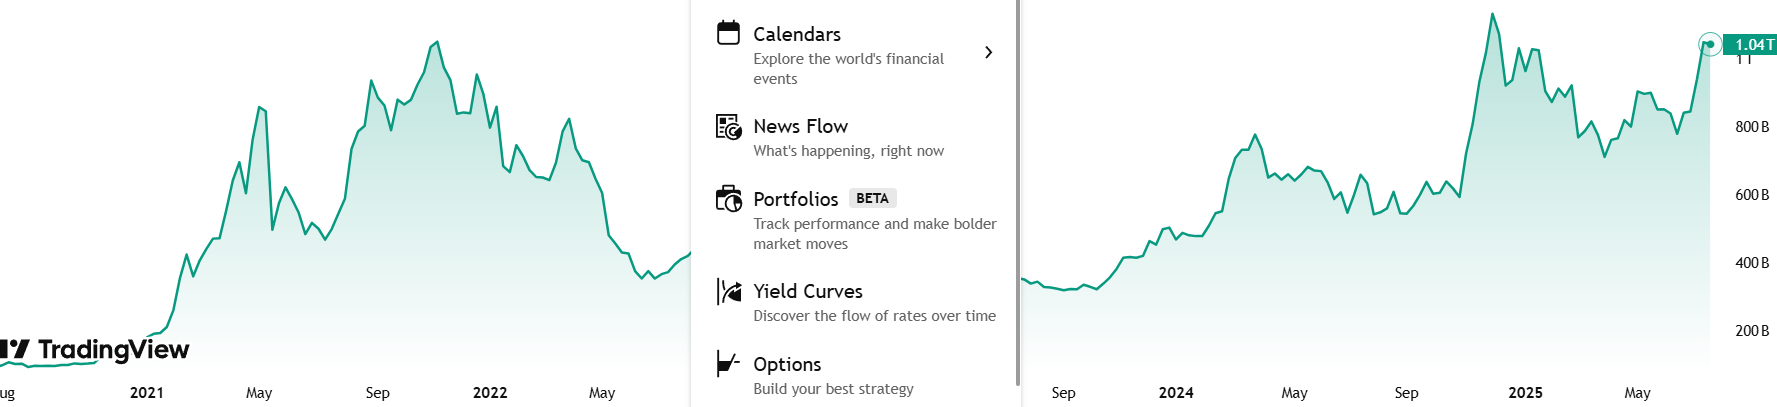Screen dimensions: 1777x407
Task: Click the Yield Curves chart icon
Action: [729, 291]
